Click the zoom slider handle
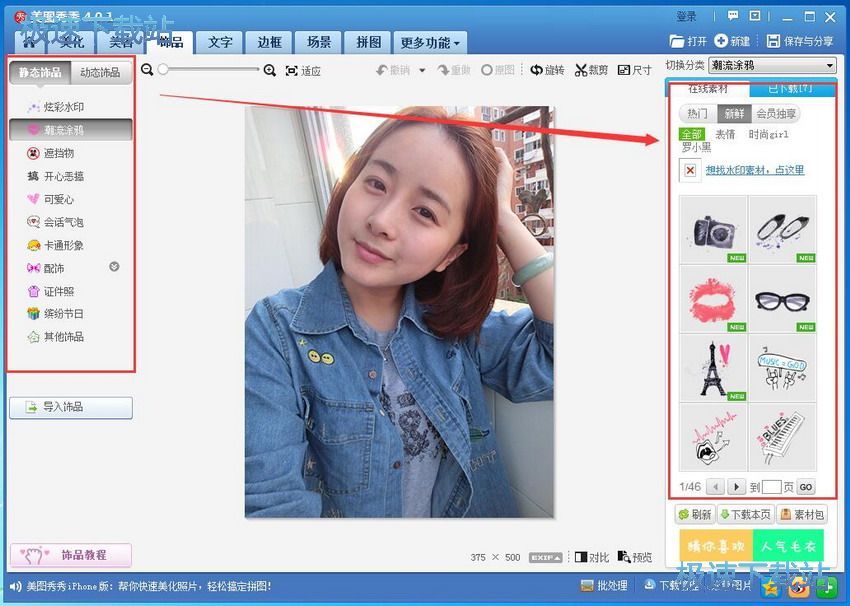 click(163, 69)
